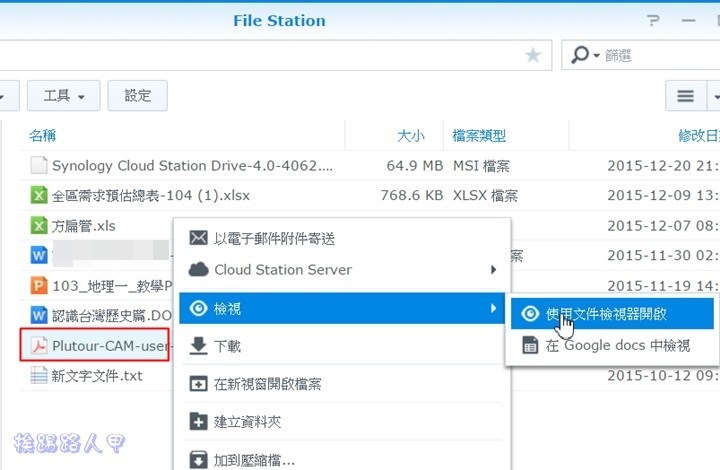Click the 篩選 search input field

click(x=660, y=56)
